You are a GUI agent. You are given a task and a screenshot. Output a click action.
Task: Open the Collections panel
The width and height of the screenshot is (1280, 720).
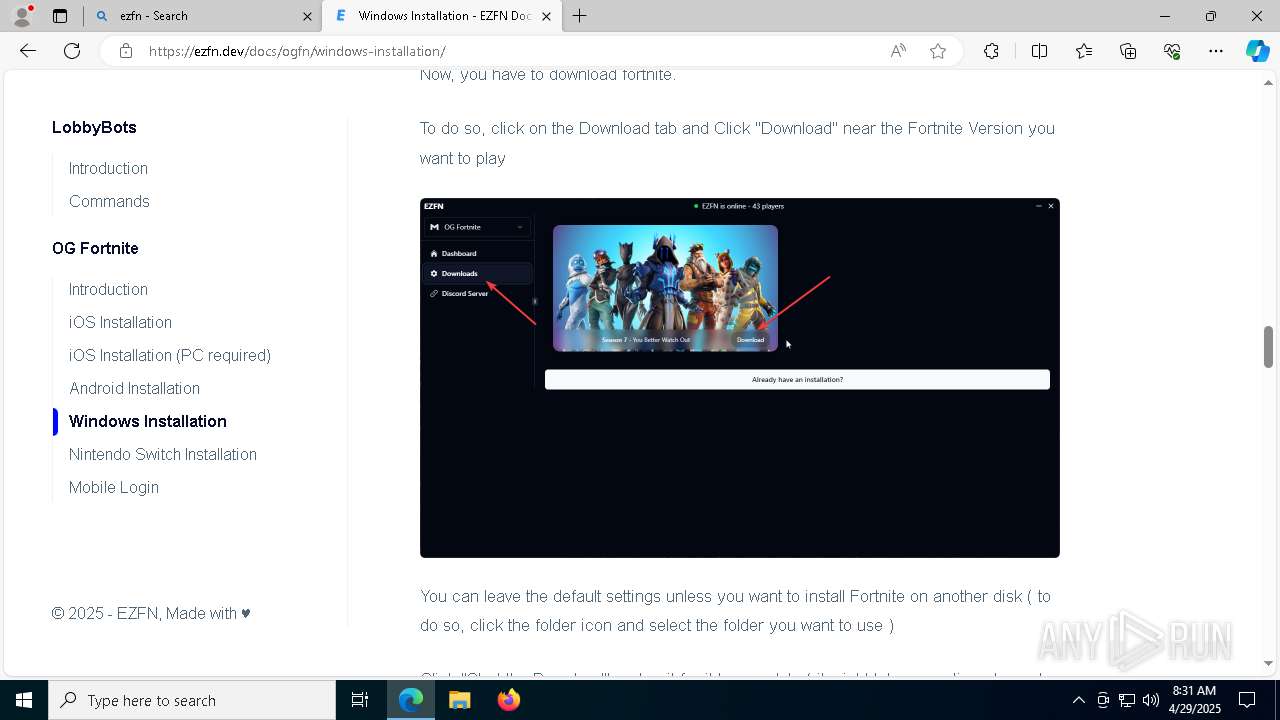coord(1128,51)
